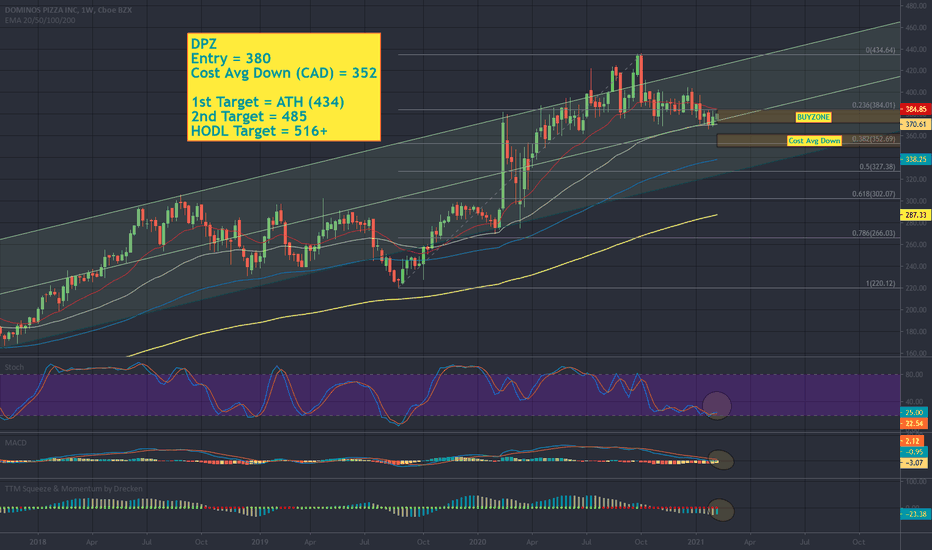The height and width of the screenshot is (550, 932).
Task: Select the yellow 287.33 EMA price tag
Action: pyautogui.click(x=916, y=215)
